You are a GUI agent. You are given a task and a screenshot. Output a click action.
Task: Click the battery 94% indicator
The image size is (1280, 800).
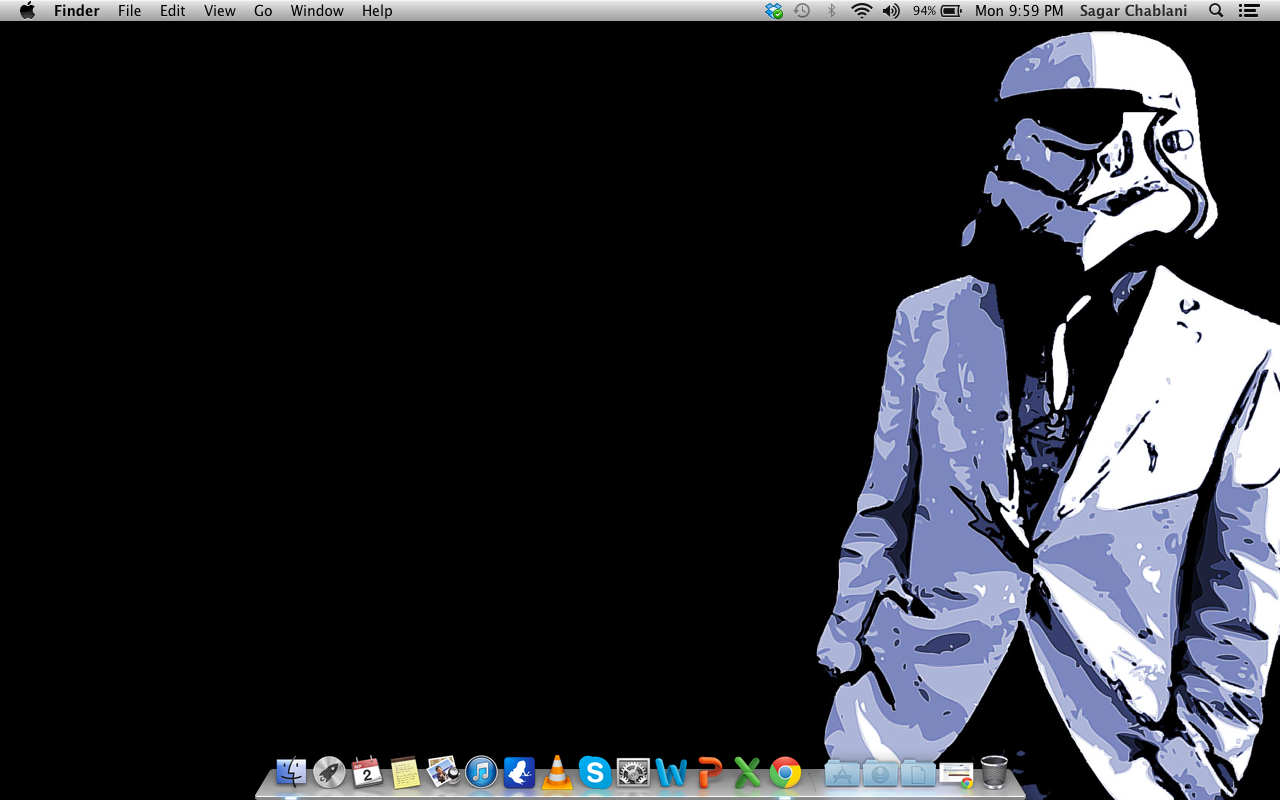click(x=937, y=11)
